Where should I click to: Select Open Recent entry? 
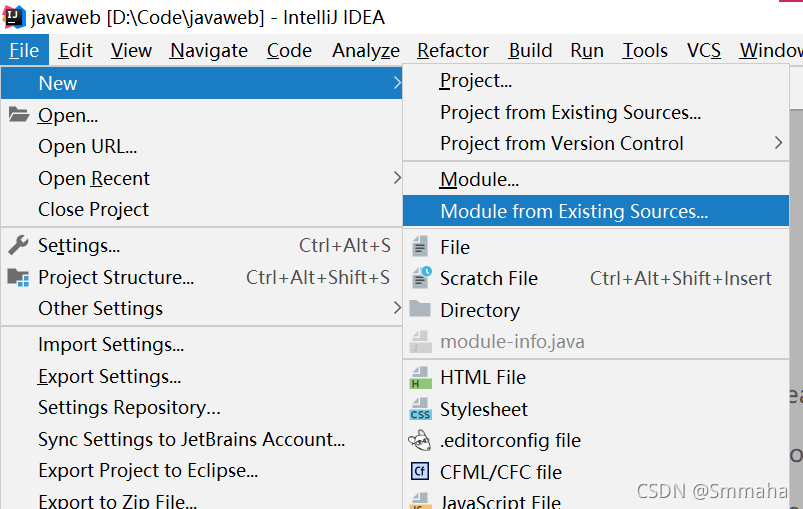coord(201,178)
